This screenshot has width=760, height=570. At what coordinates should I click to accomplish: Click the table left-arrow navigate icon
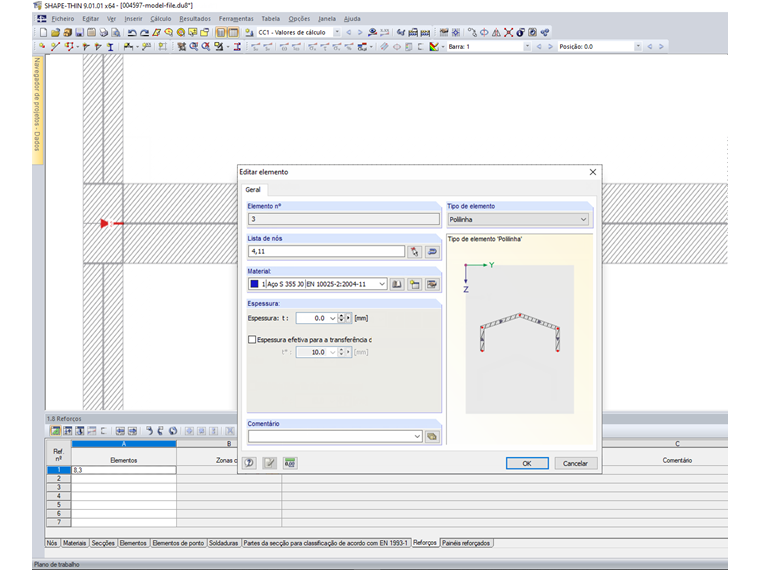point(120,431)
